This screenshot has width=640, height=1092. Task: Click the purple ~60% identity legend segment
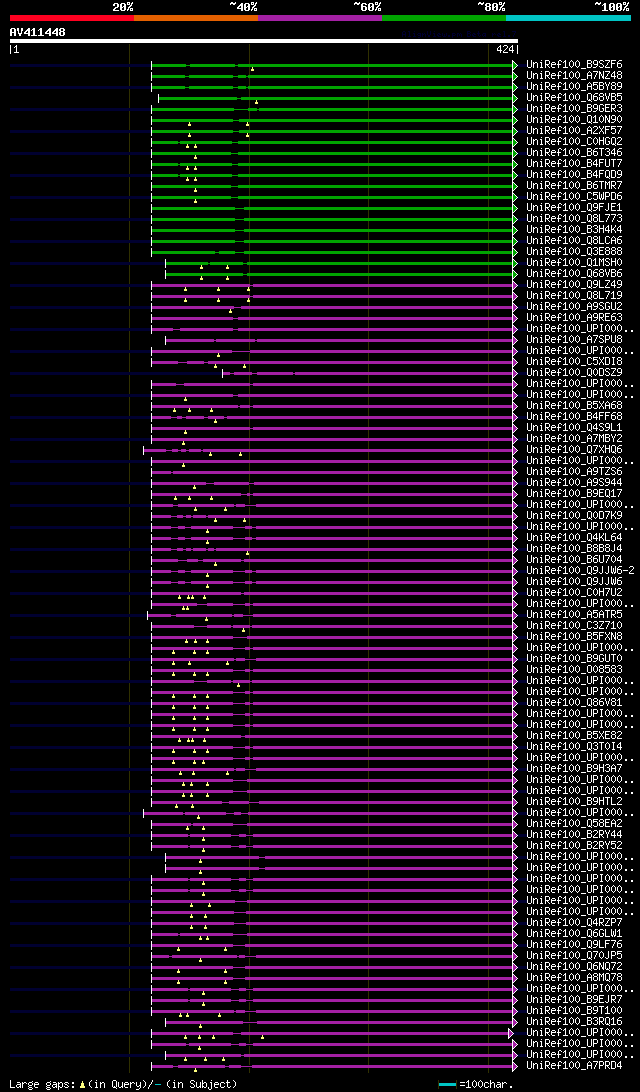[x=320, y=17]
